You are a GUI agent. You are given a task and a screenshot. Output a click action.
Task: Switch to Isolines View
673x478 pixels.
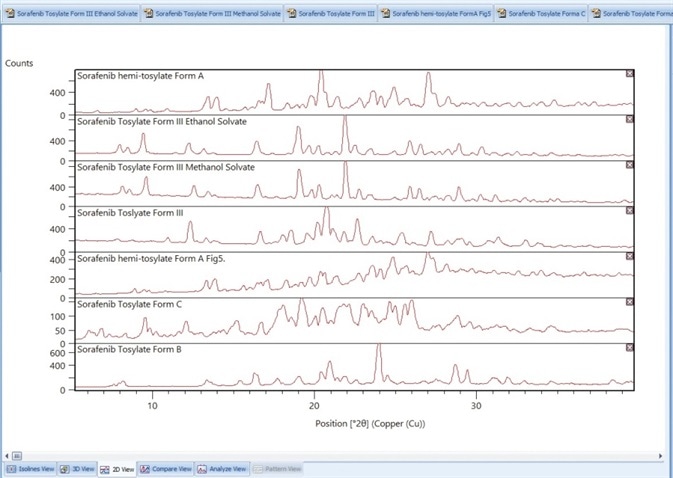(x=30, y=468)
